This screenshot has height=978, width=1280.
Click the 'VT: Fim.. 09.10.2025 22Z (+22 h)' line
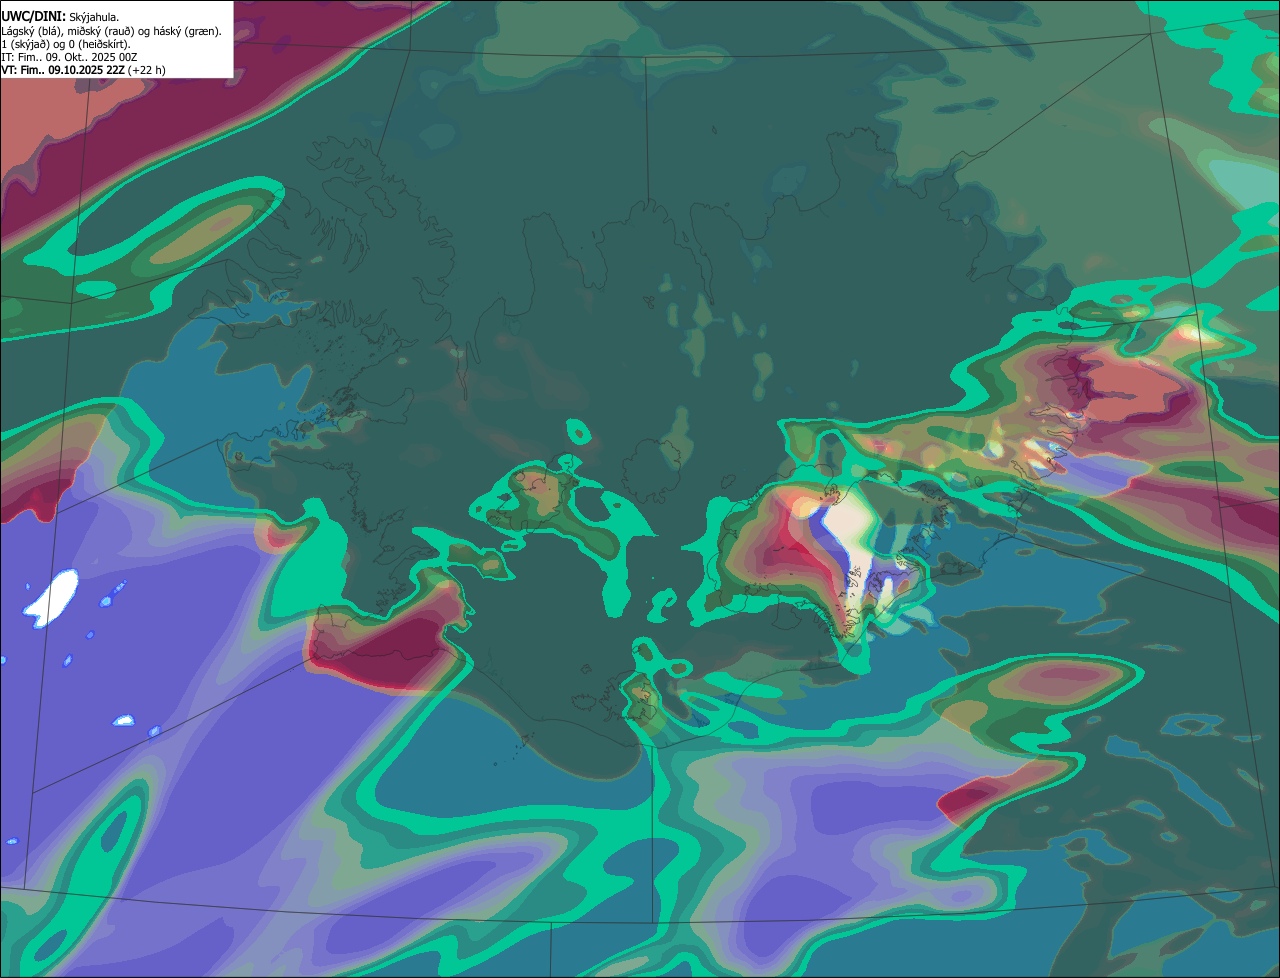click(84, 70)
